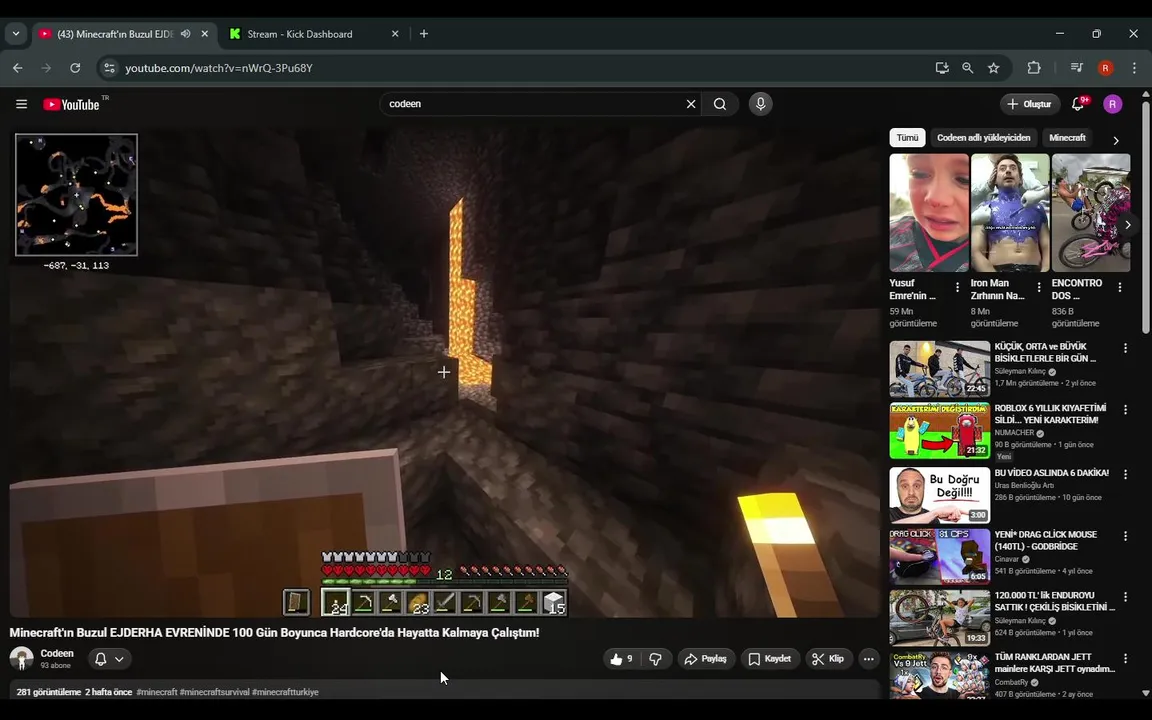The image size is (1152, 720).
Task: View site information icon in address bar
Action: click(109, 68)
